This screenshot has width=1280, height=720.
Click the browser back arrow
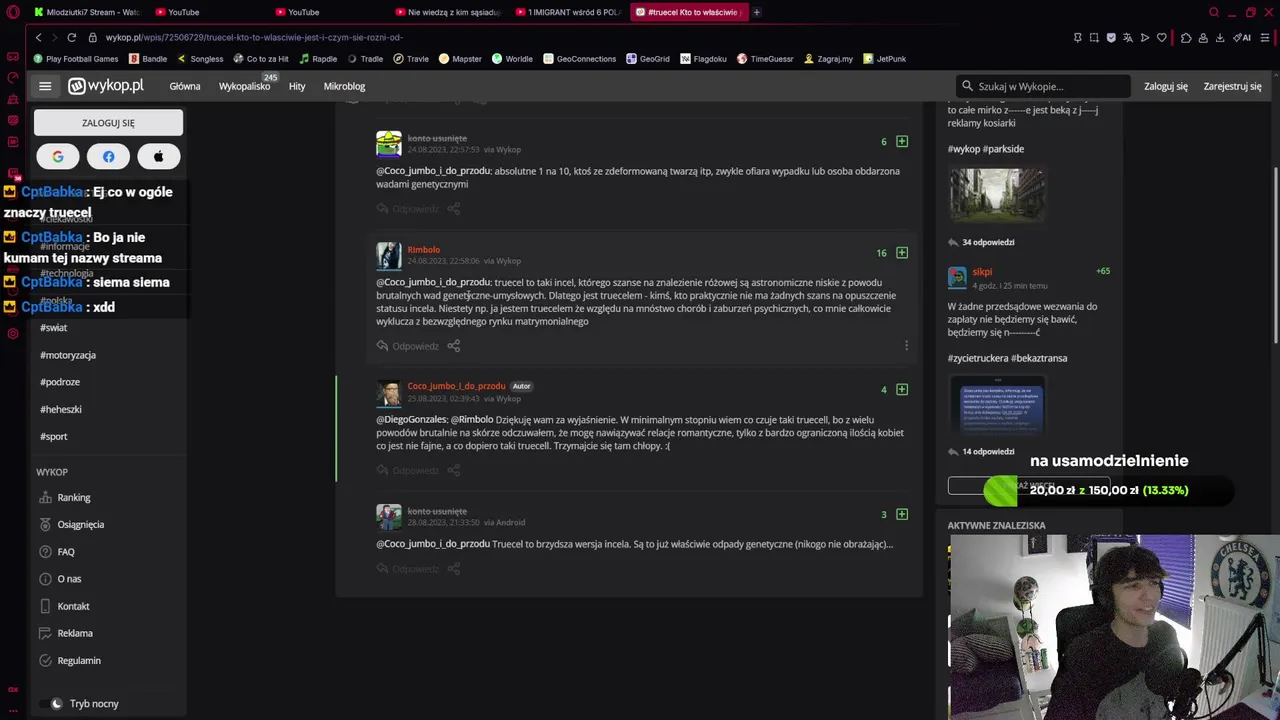point(38,38)
